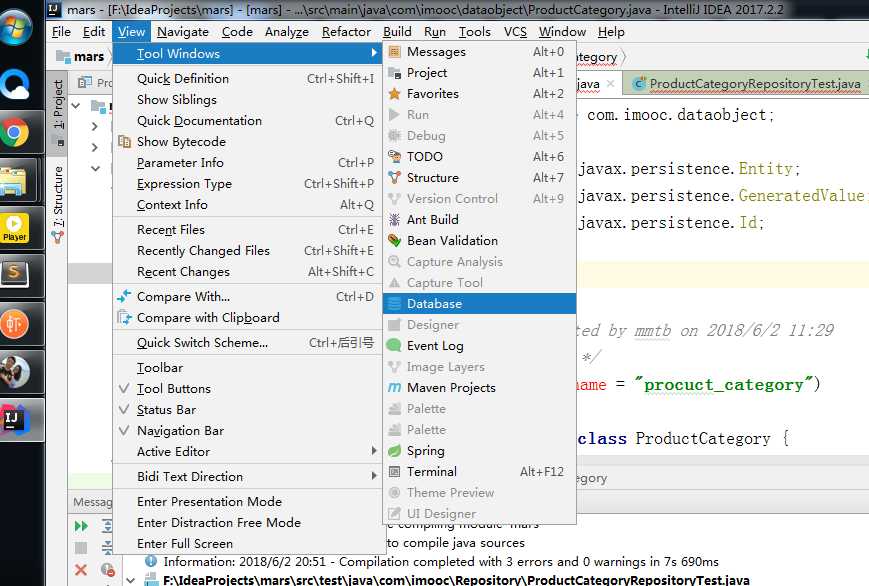869x586 pixels.
Task: Click the mars breadcrumb in navigation bar
Action: [81, 57]
